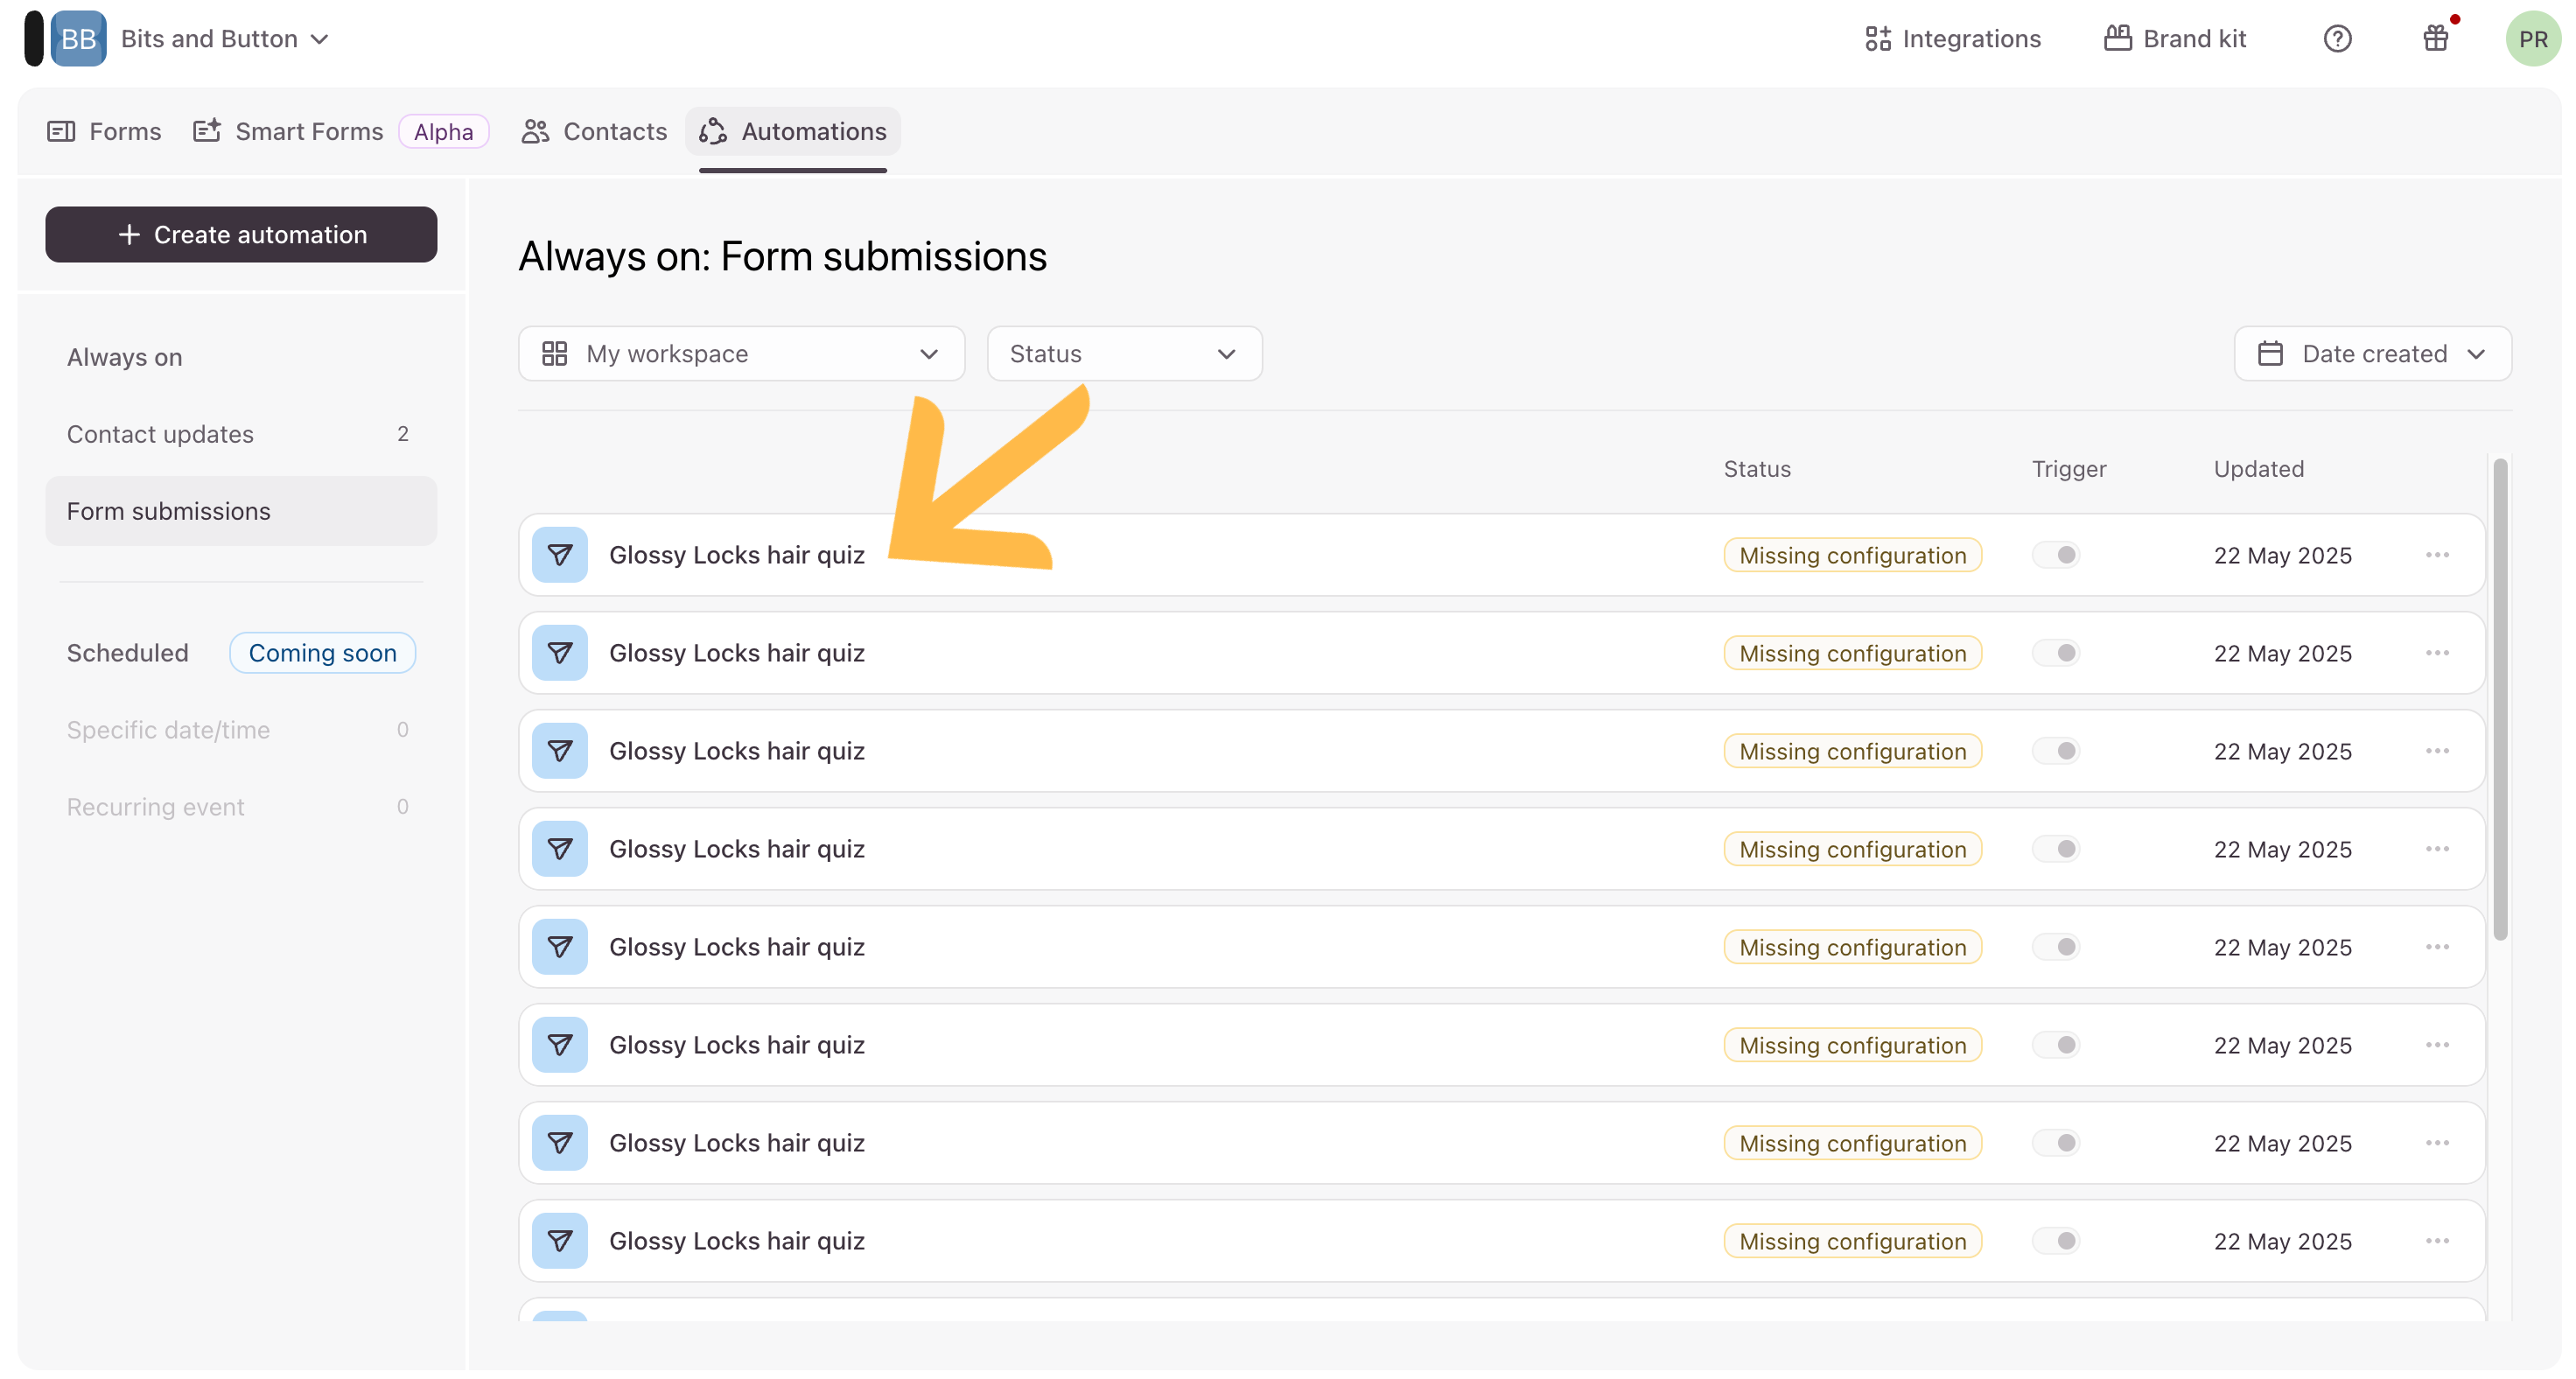Expand the My workspace dropdown
This screenshot has height=1379, width=2576.
741,354
